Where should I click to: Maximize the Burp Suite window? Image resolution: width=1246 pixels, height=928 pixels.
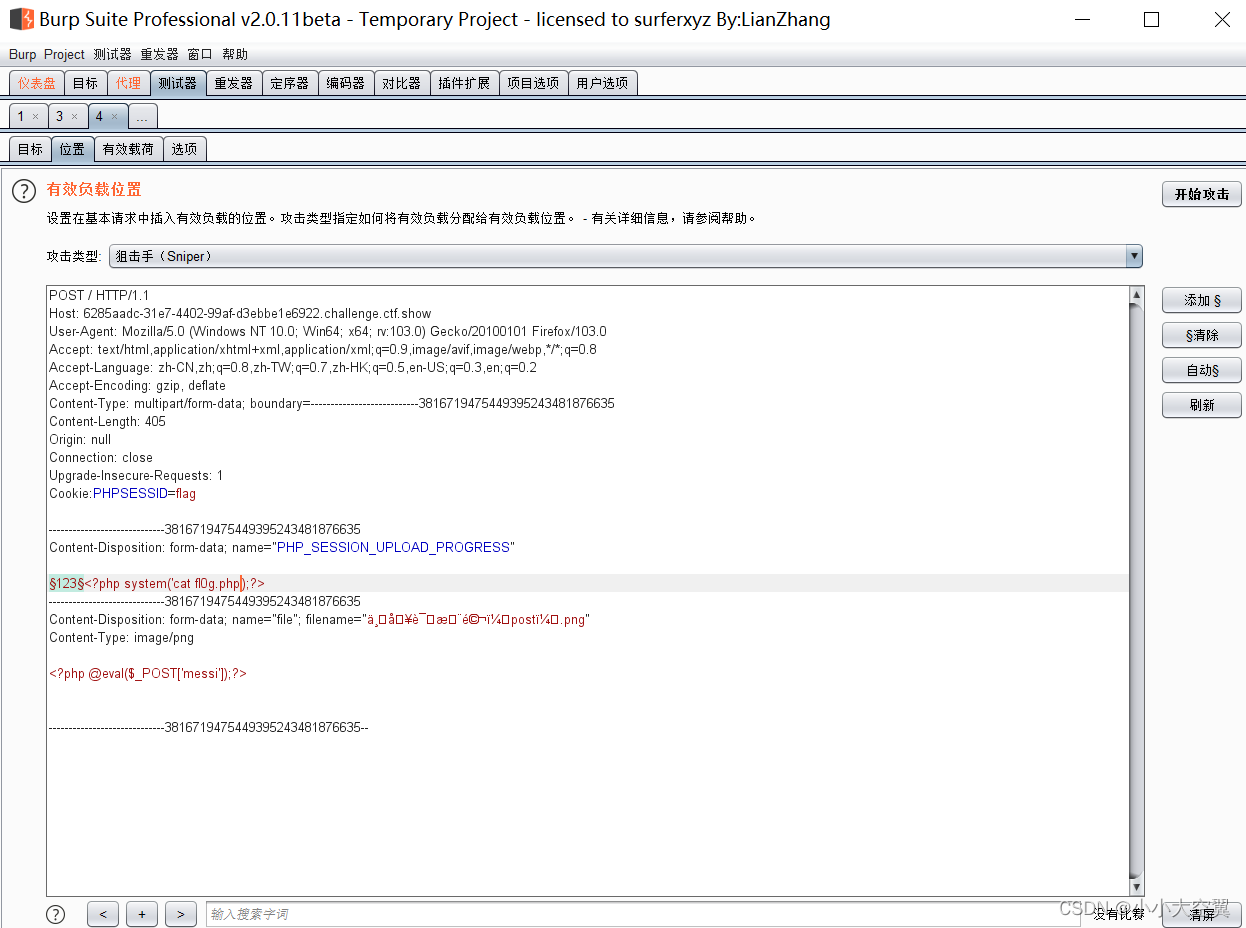tap(1152, 19)
